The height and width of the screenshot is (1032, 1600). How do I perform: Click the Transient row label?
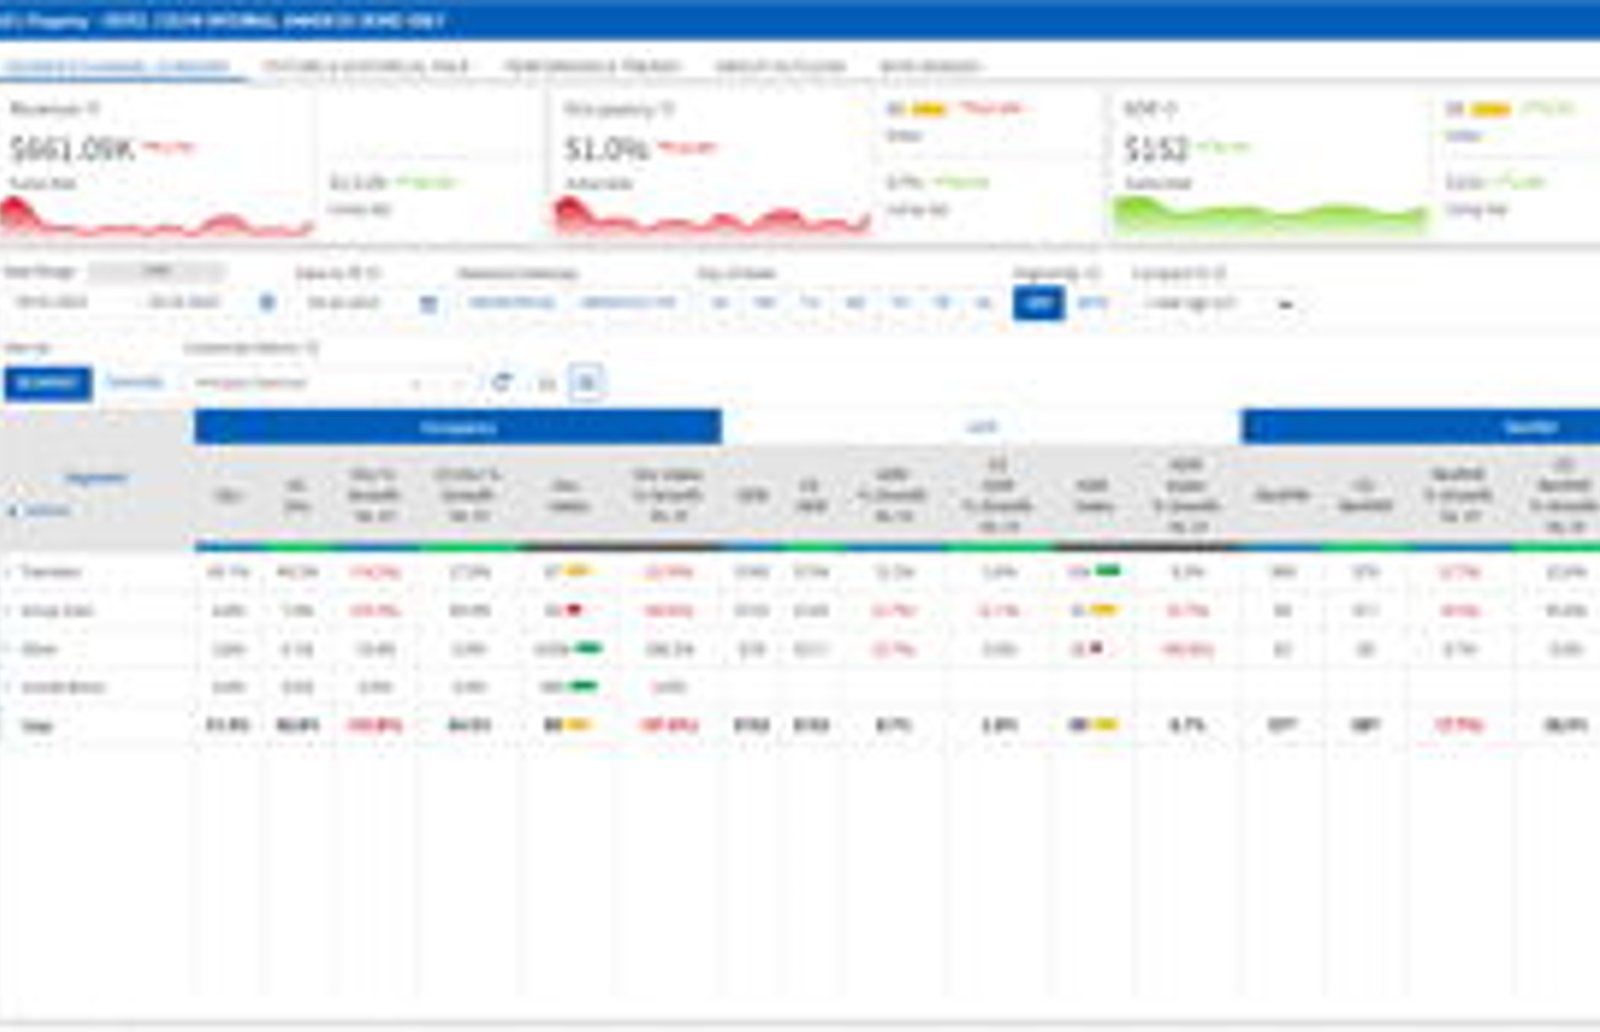51,572
